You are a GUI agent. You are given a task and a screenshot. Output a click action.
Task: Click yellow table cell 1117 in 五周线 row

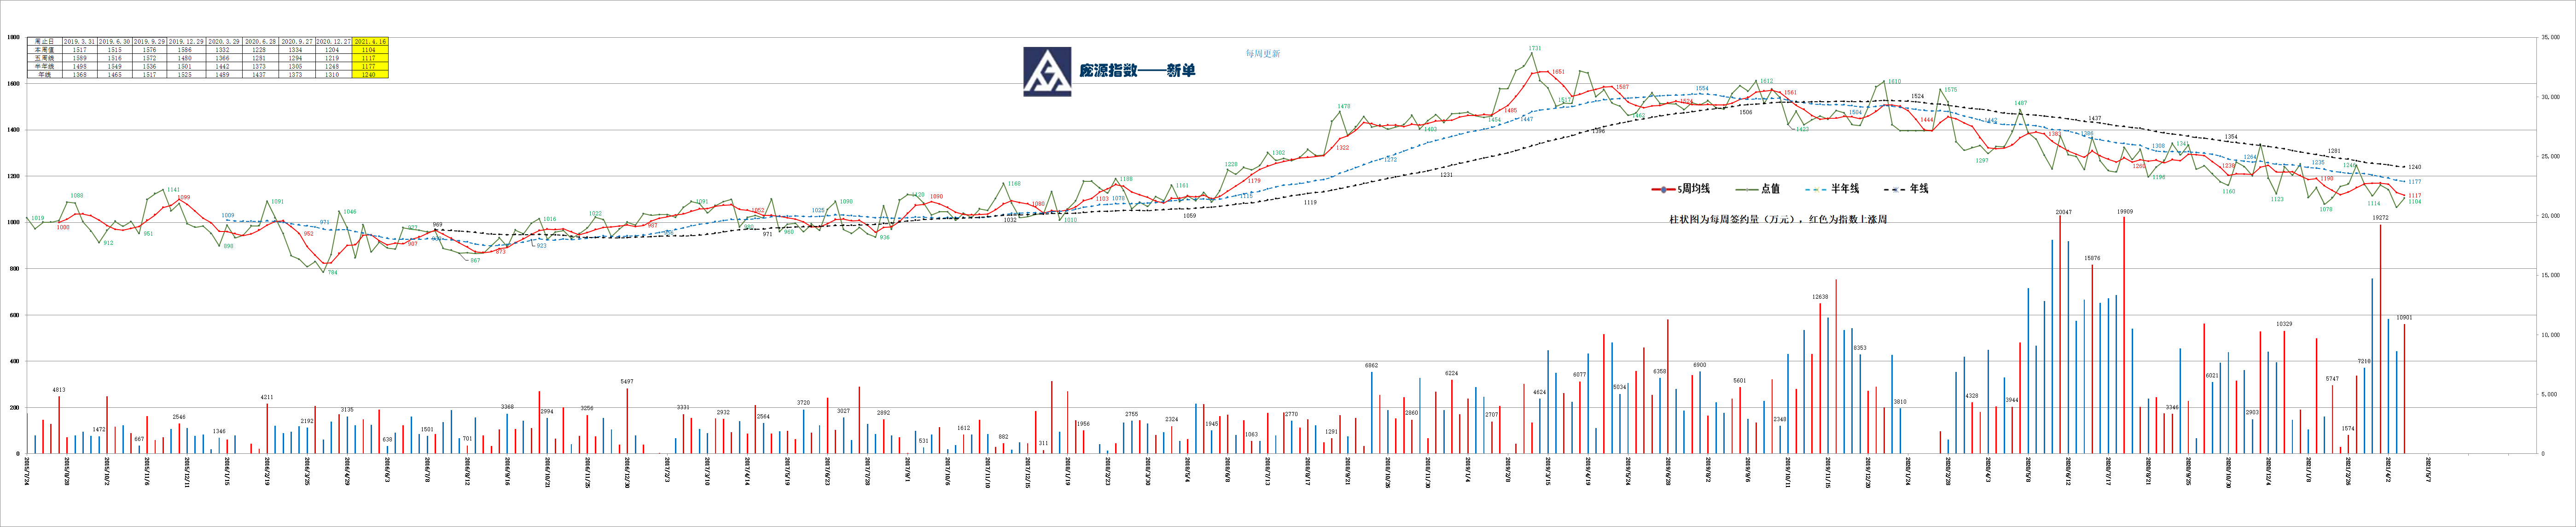click(370, 58)
